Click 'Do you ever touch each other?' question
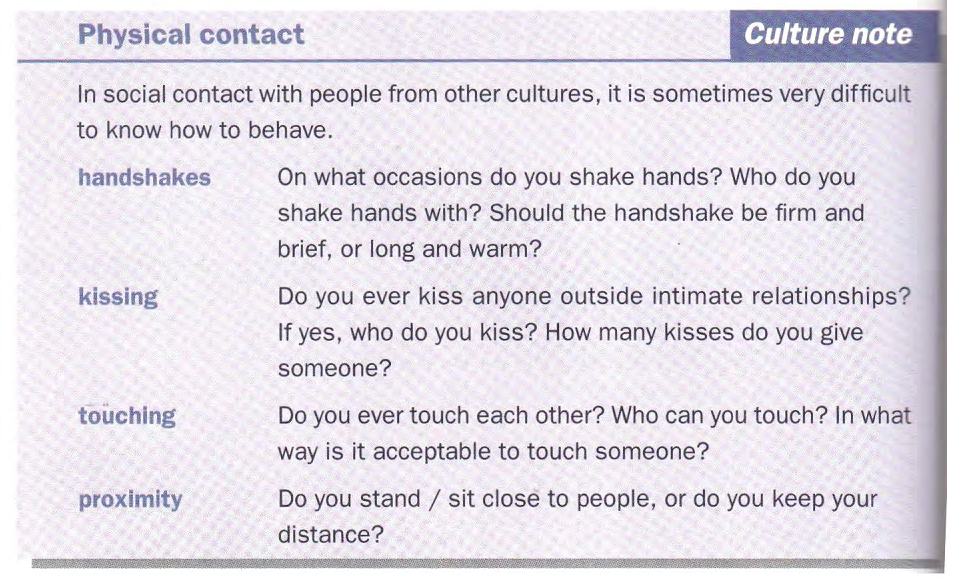This screenshot has width=953, height=579. 441,416
